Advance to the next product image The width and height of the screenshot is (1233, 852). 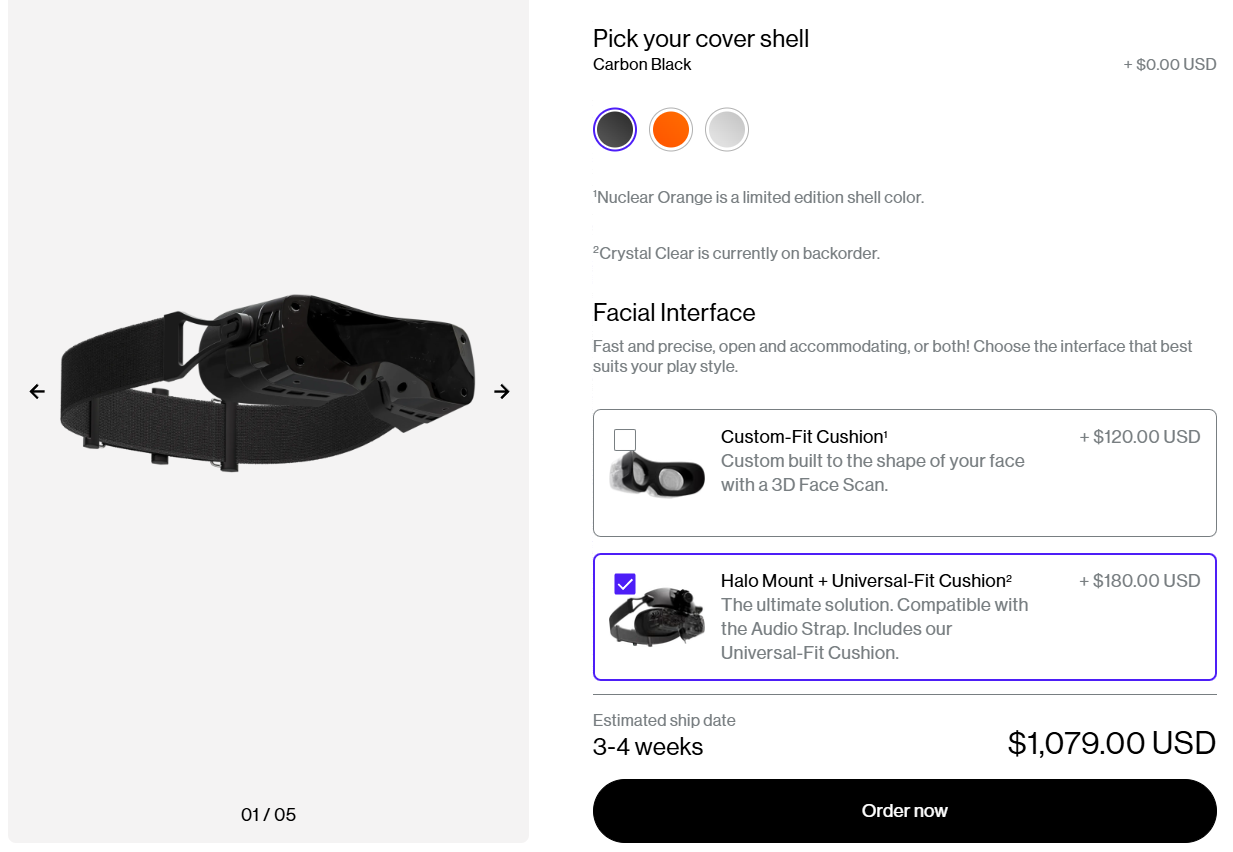coord(502,391)
